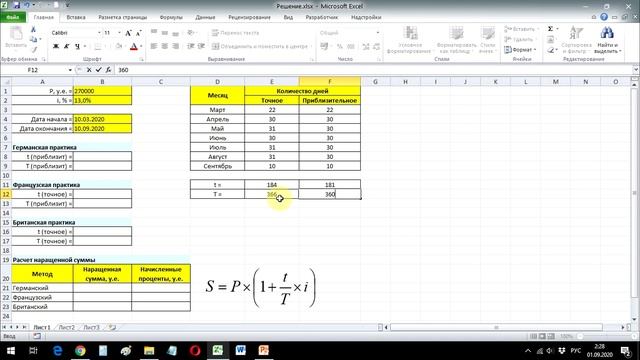
Task: Click the Enter checkmark in formula bar
Action: 98,70
